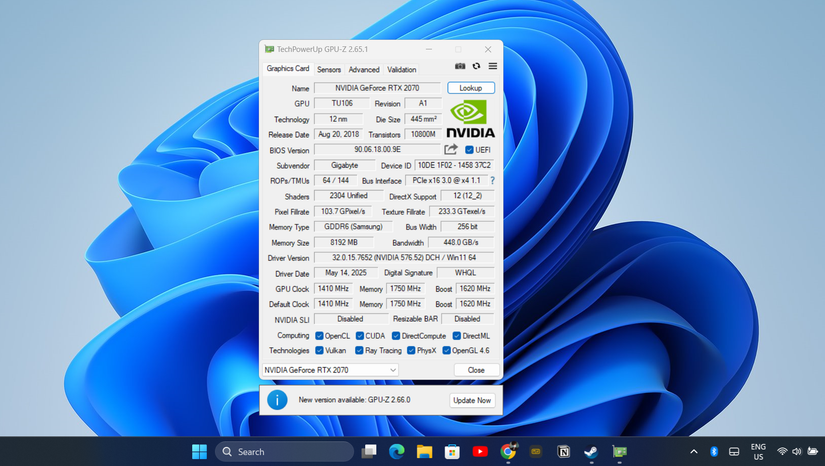Toggle the UEFI checkbox
Image resolution: width=825 pixels, height=466 pixels.
click(469, 150)
